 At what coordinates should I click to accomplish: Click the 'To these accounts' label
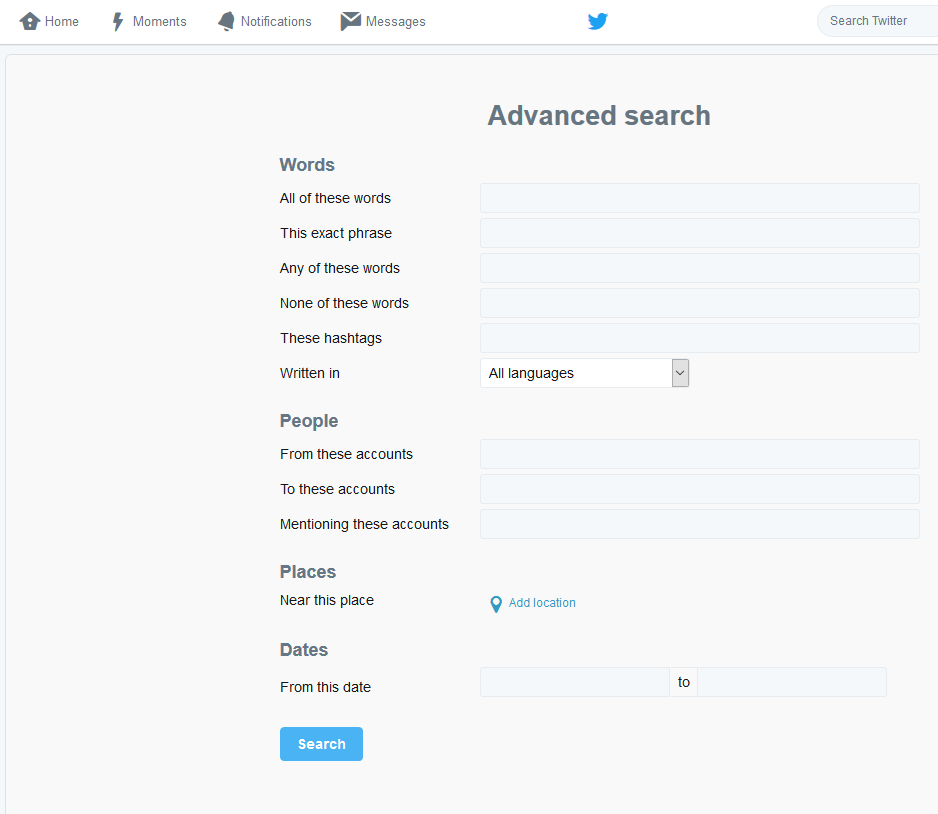337,489
